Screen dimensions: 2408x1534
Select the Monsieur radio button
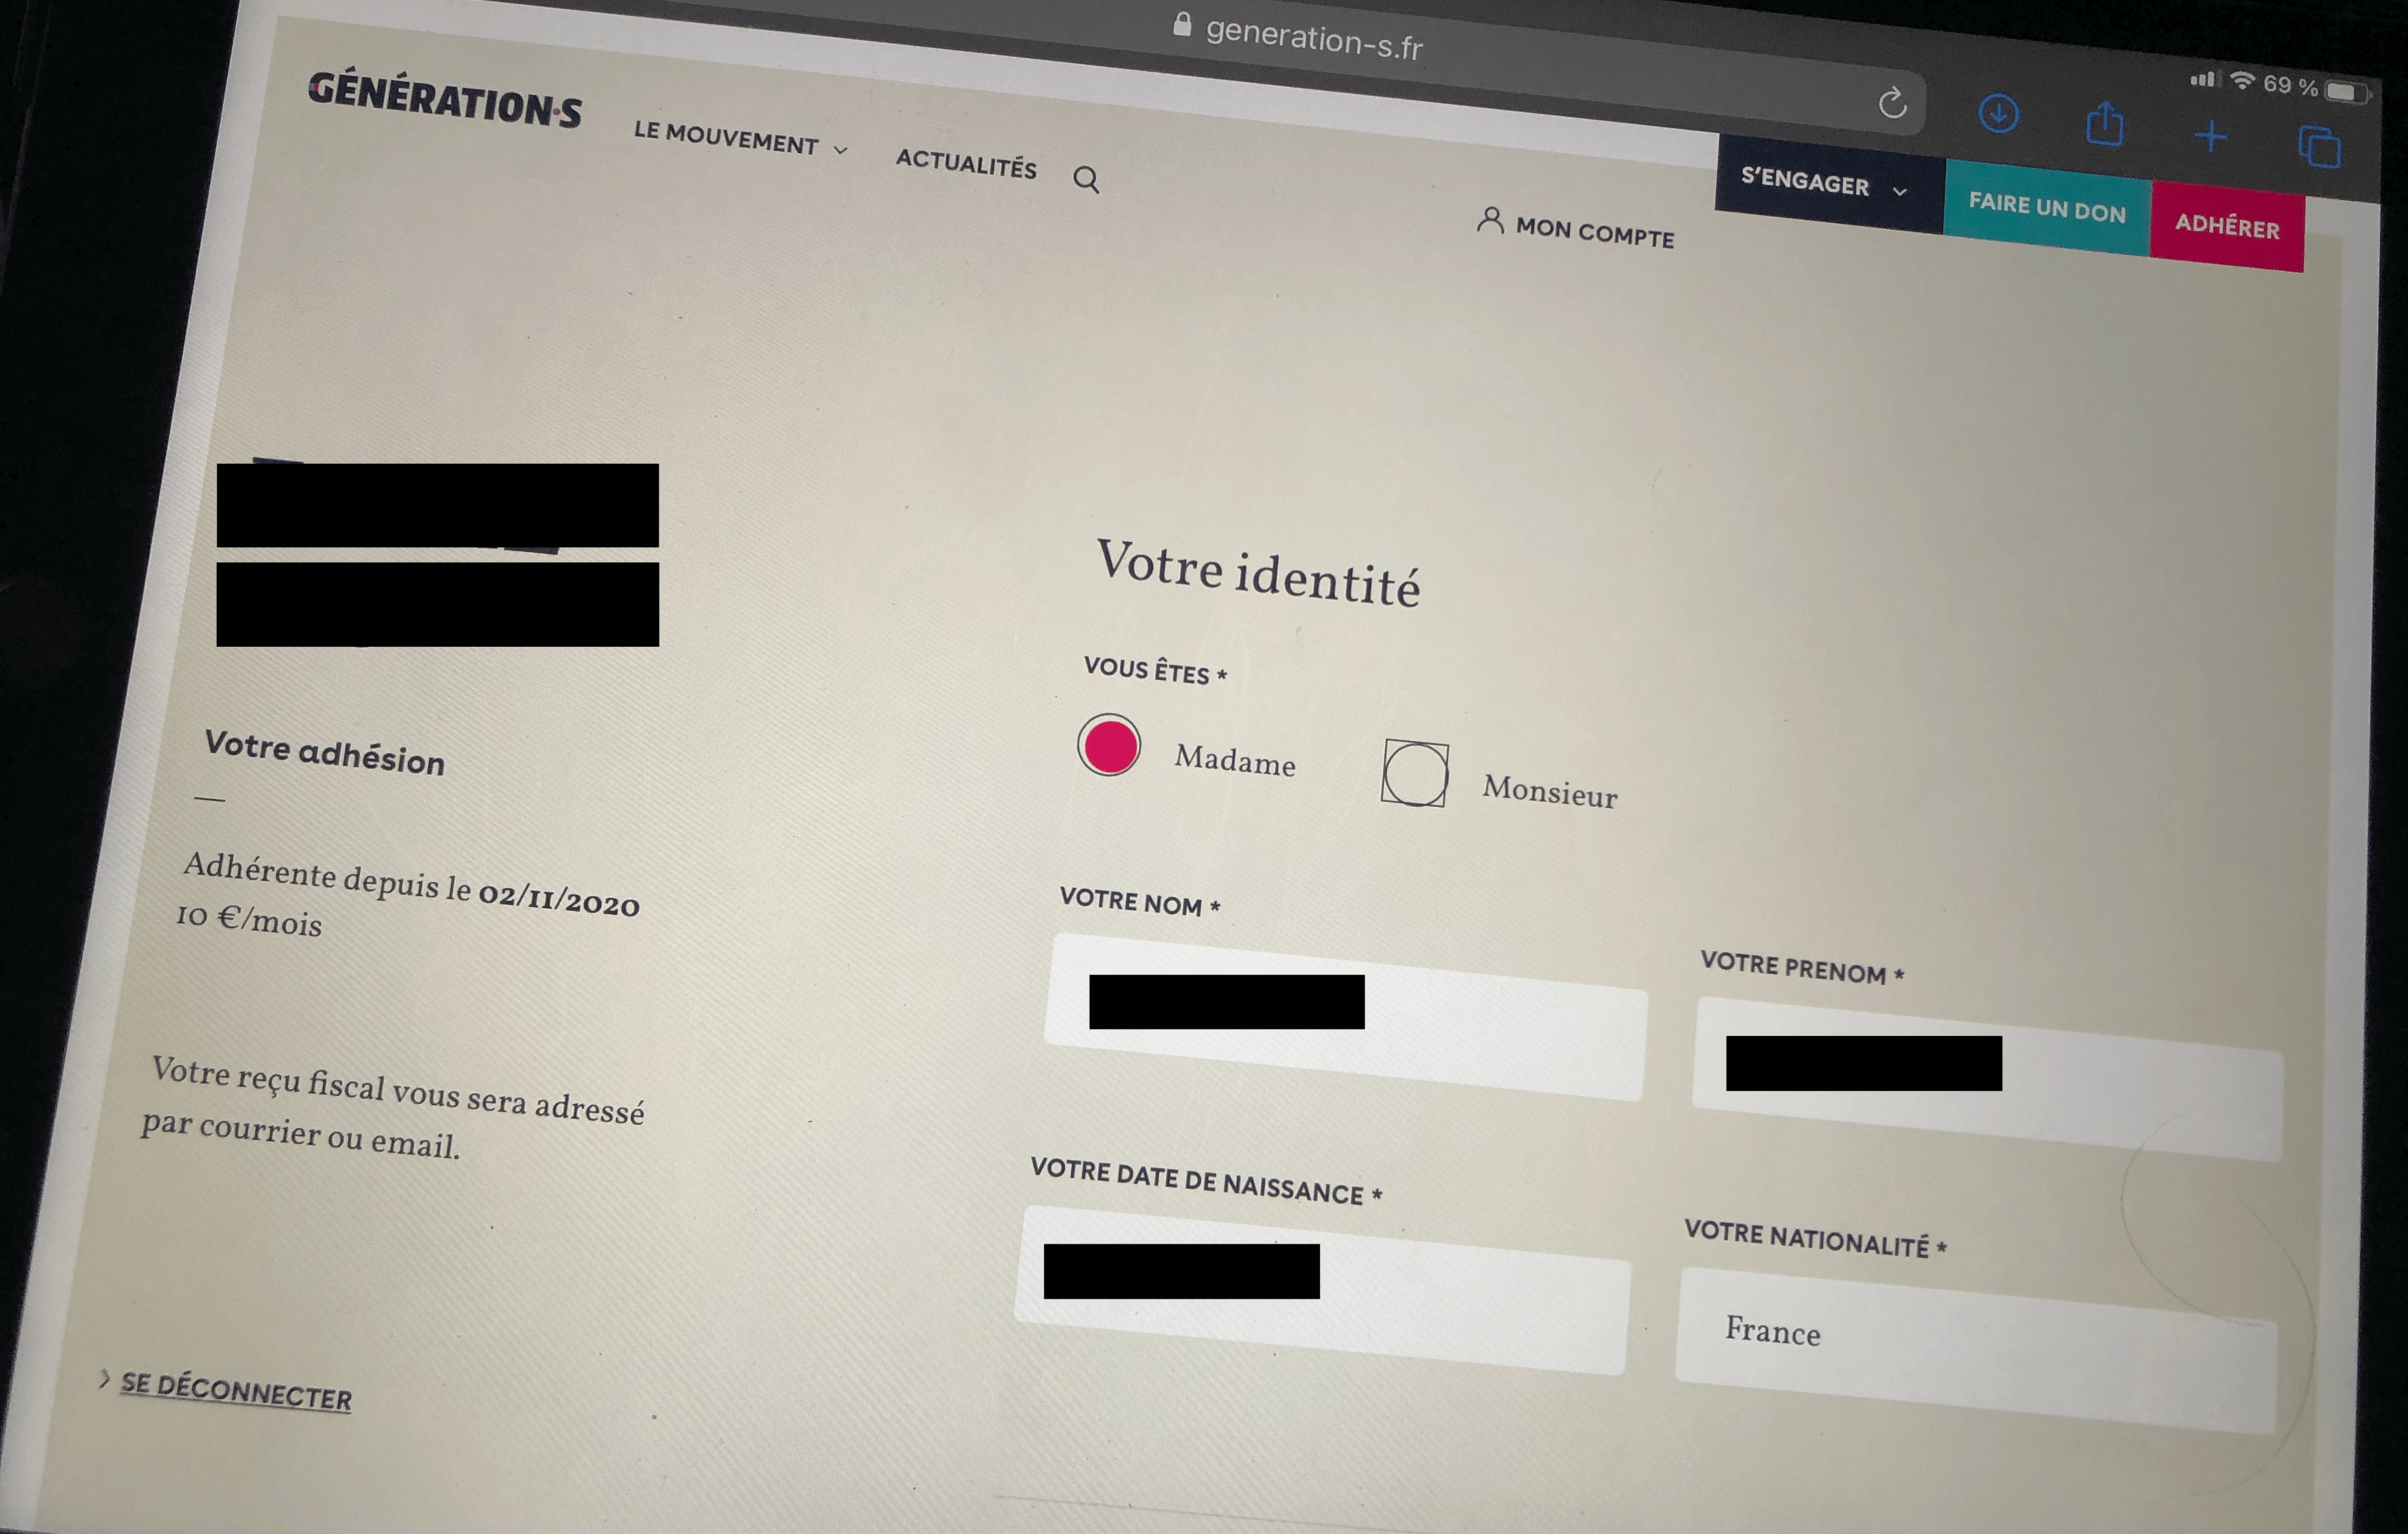[x=1414, y=774]
